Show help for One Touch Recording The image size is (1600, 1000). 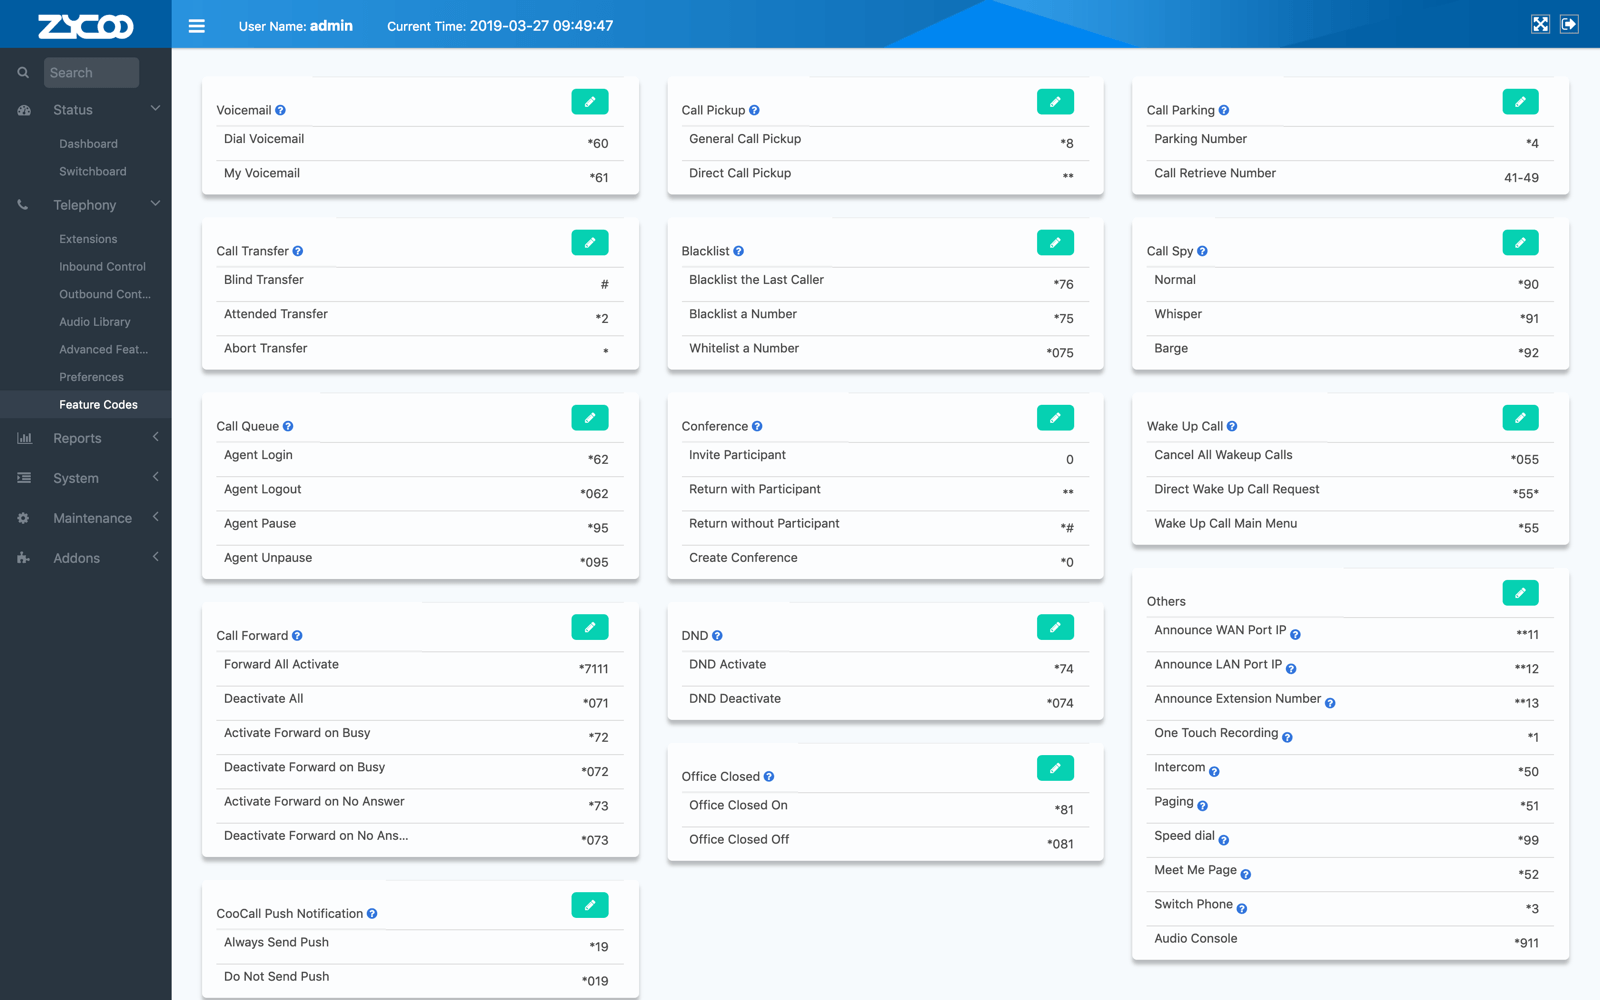tap(1287, 738)
